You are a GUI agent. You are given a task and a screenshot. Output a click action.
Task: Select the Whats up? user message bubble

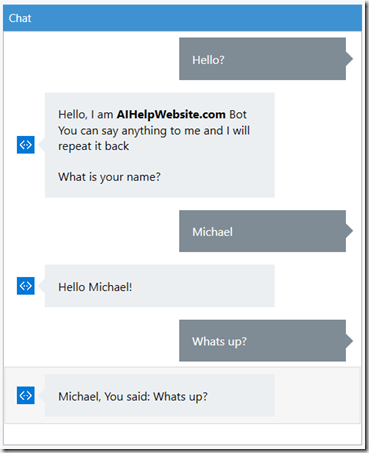(262, 341)
